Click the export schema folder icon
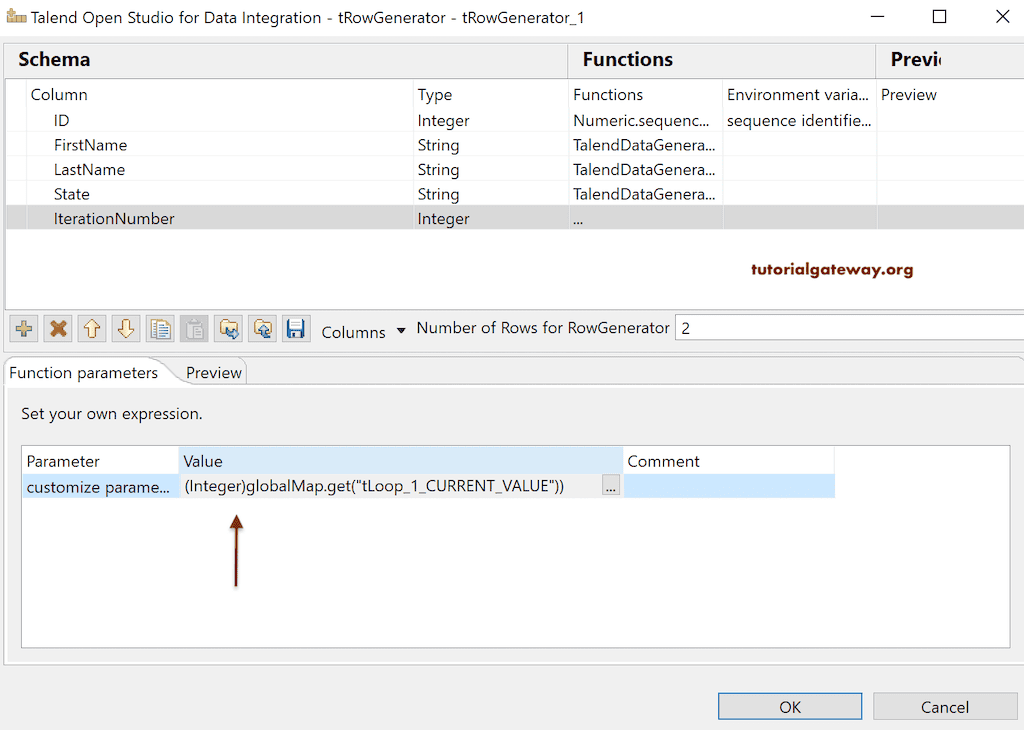Viewport: 1024px width, 730px height. 262,328
